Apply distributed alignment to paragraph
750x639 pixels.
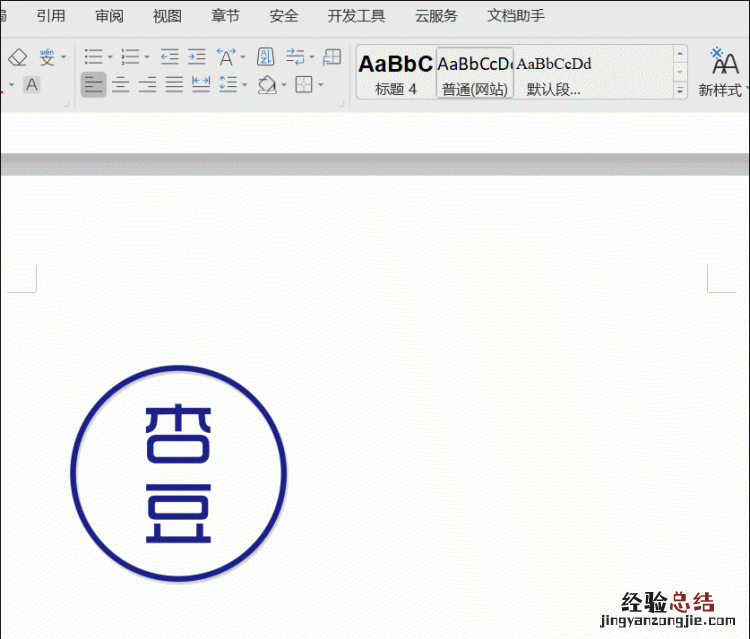[x=201, y=85]
